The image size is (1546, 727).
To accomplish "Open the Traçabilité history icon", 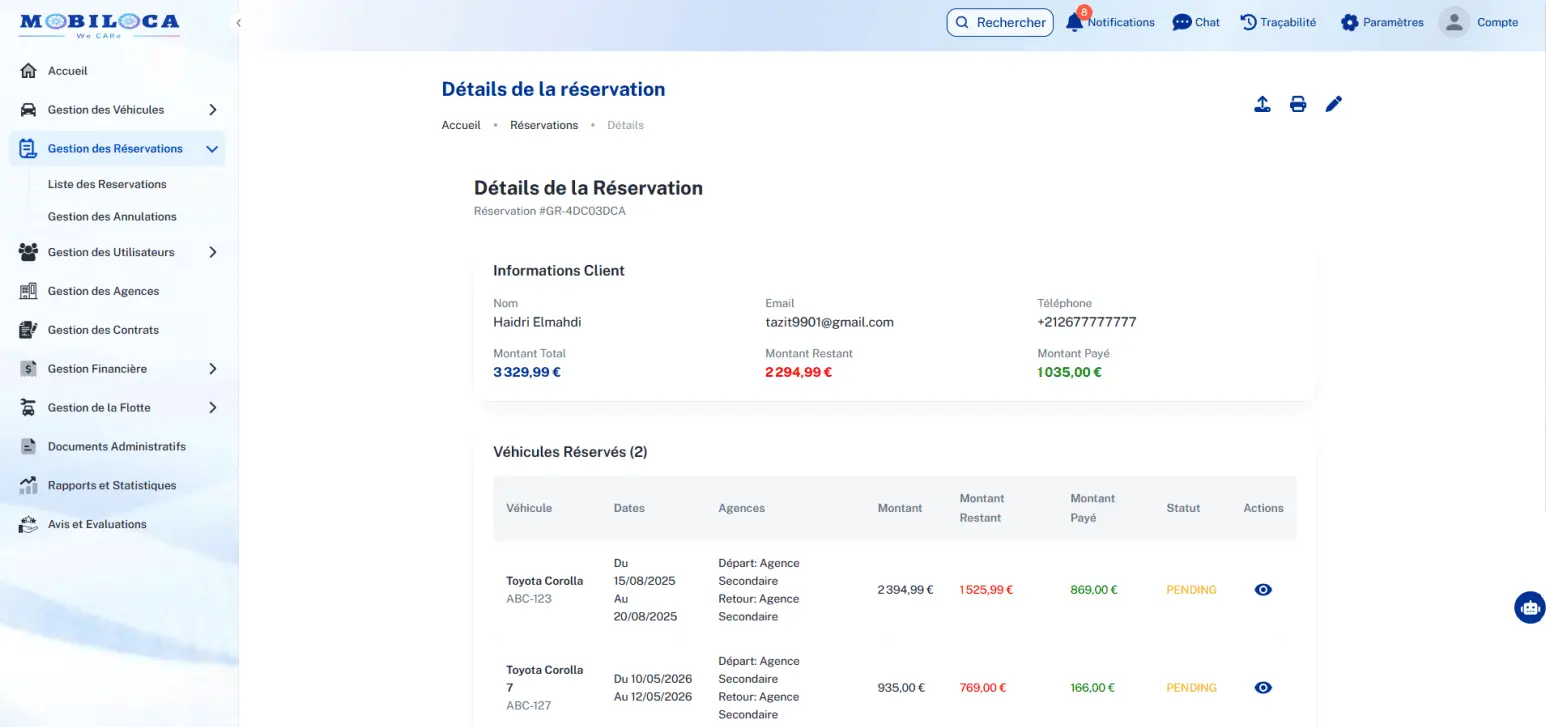I will (x=1248, y=22).
